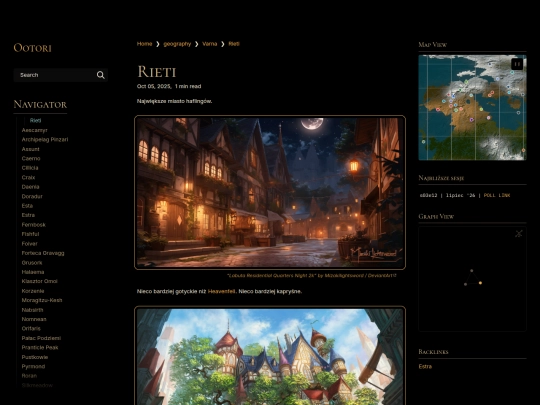Viewport: 540px width, 405px height.
Task: Open Assunt in the Navigator
Action: (x=30, y=149)
